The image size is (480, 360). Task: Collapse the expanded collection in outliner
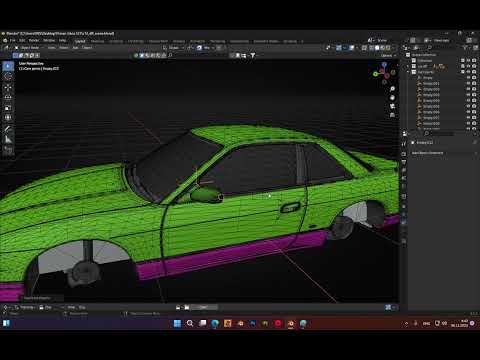(x=408, y=72)
